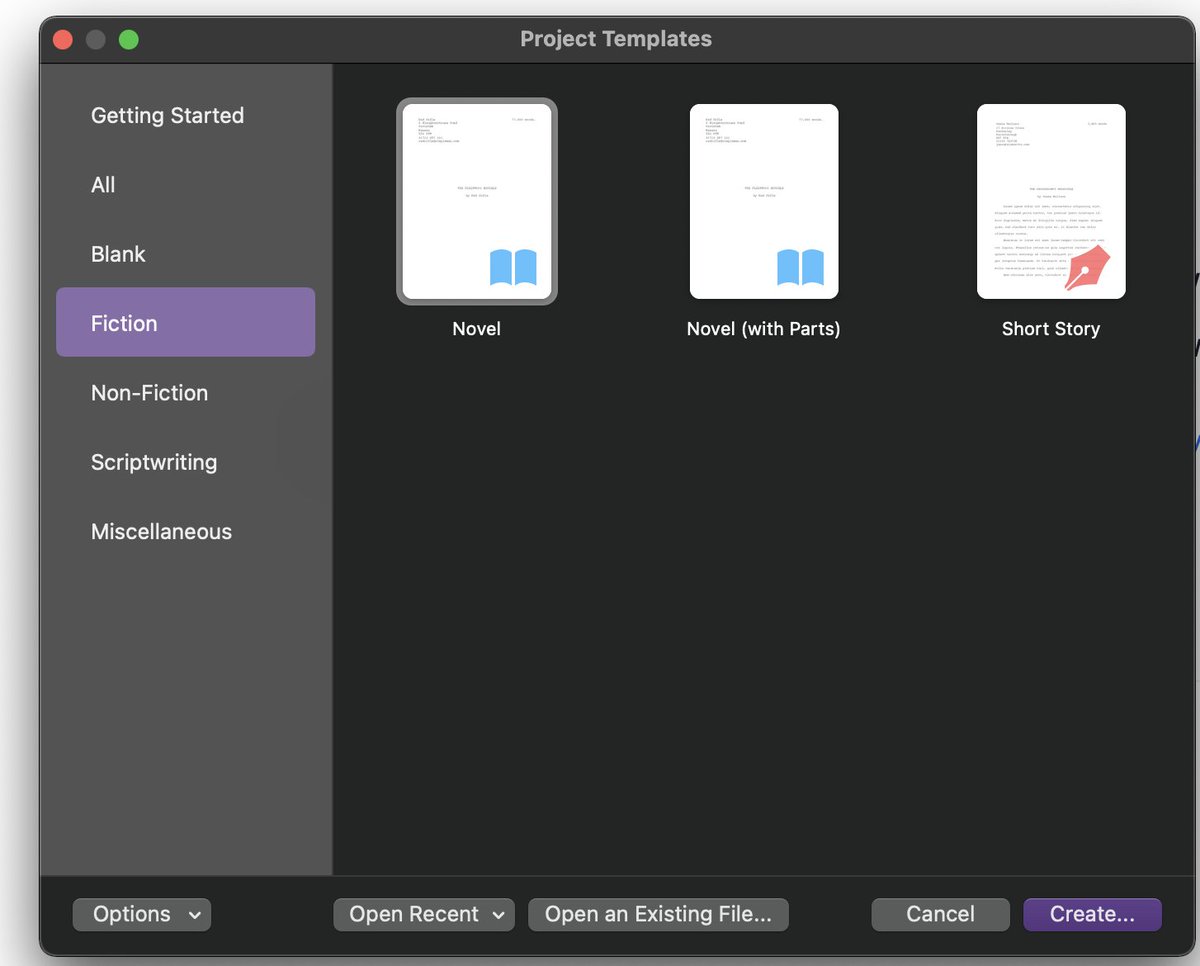The height and width of the screenshot is (966, 1200).
Task: Choose the Novel (with Parts) template label
Action: point(763,329)
